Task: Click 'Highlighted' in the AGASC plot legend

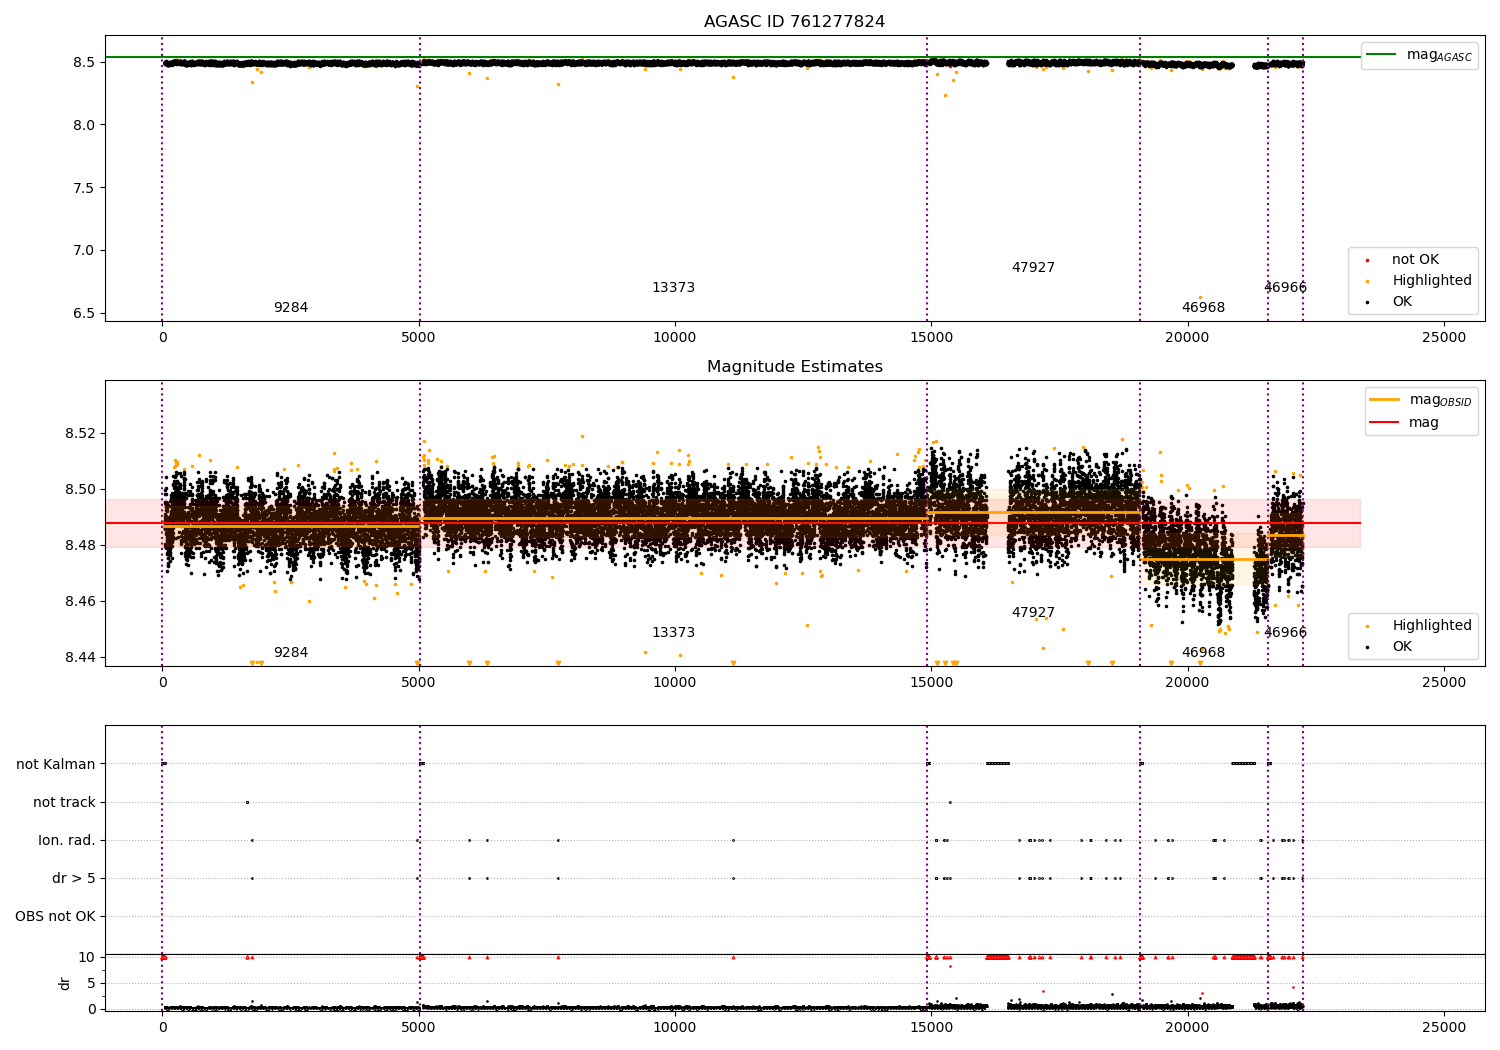Action: tap(1432, 281)
